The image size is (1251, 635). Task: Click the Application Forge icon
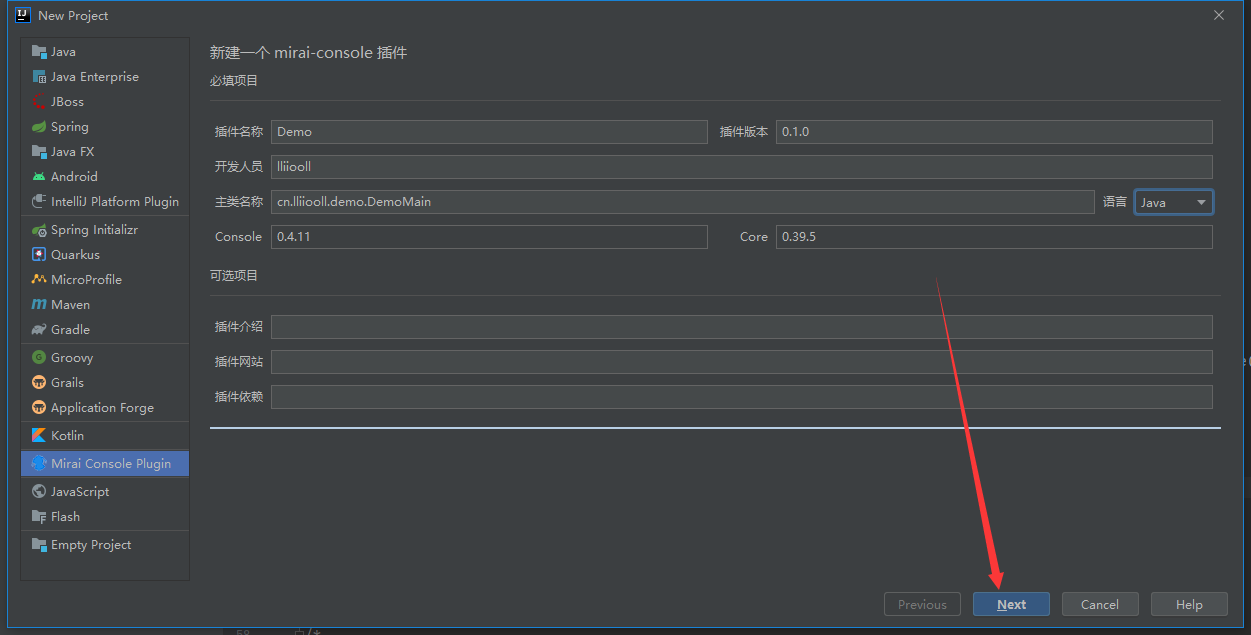39,408
